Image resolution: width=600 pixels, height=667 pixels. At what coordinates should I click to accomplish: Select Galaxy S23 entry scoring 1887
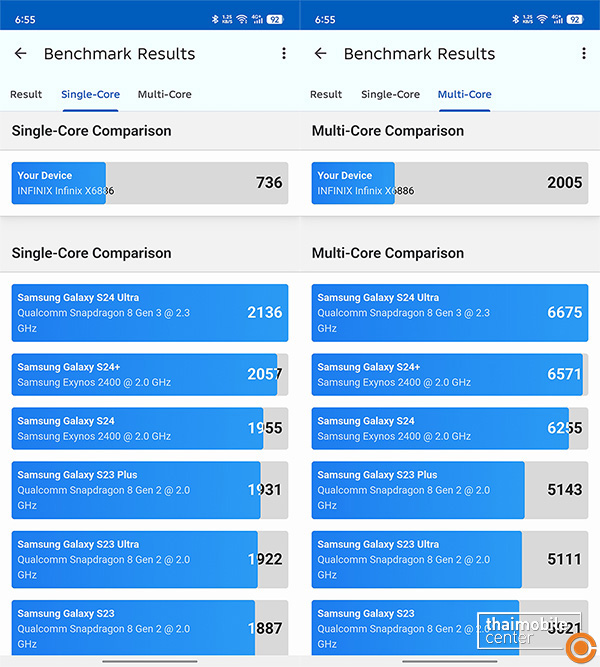coord(150,628)
